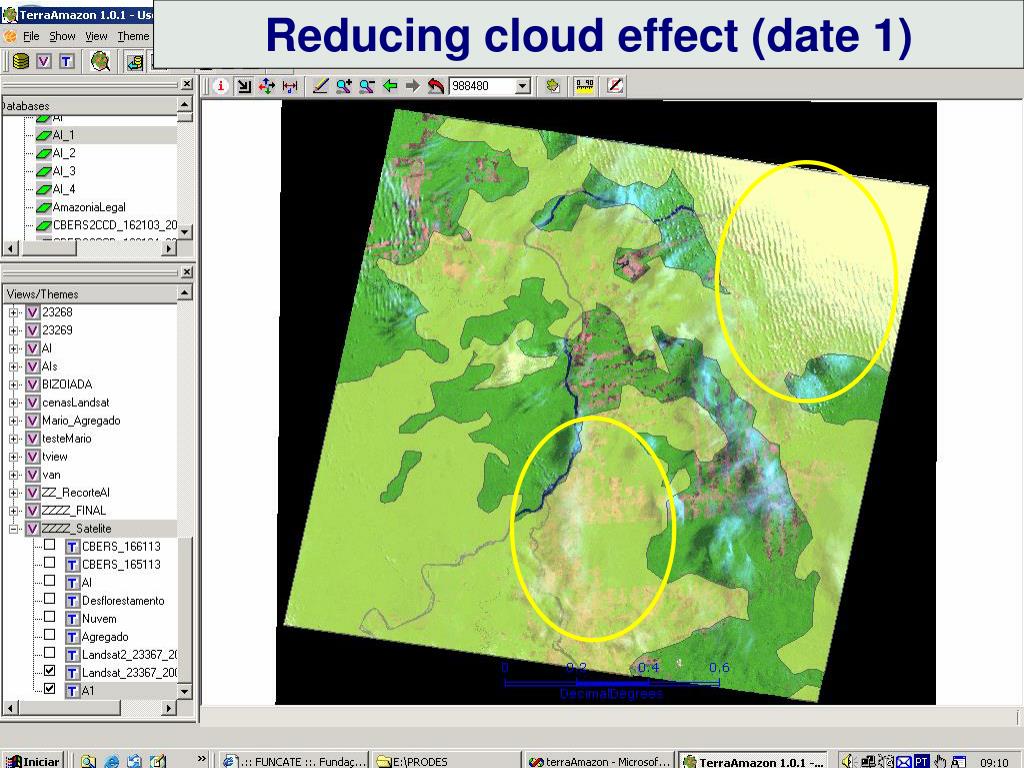Select the information (i) tool
The height and width of the screenshot is (768, 1024).
tap(221, 86)
